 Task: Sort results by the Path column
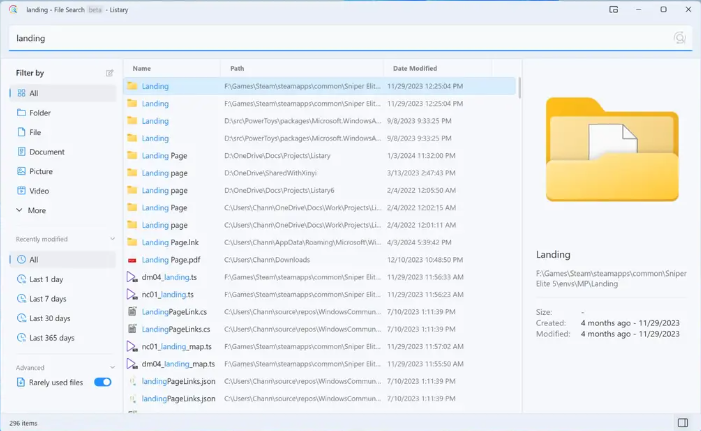coord(302,68)
